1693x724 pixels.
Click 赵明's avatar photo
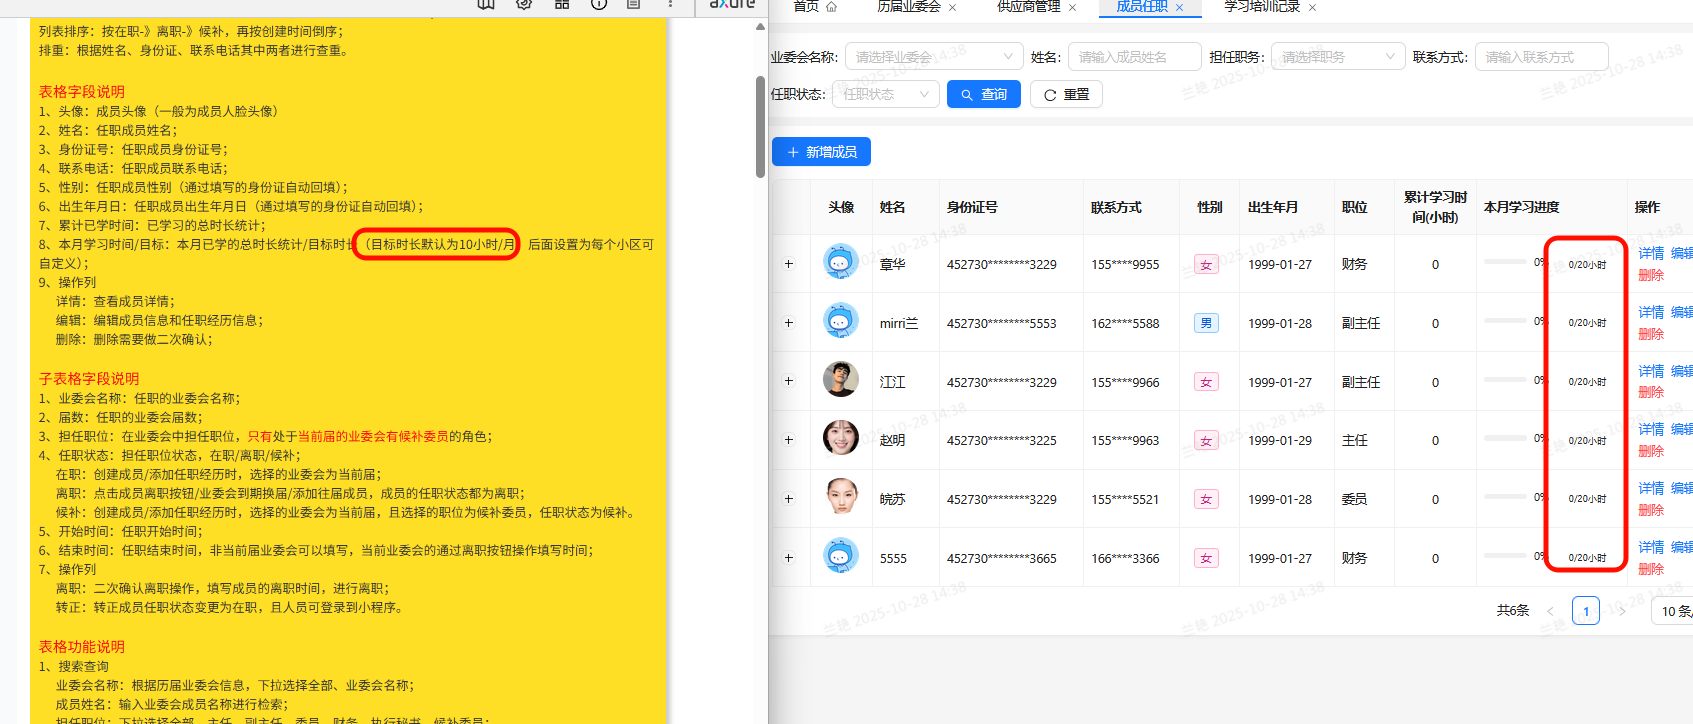click(x=840, y=439)
